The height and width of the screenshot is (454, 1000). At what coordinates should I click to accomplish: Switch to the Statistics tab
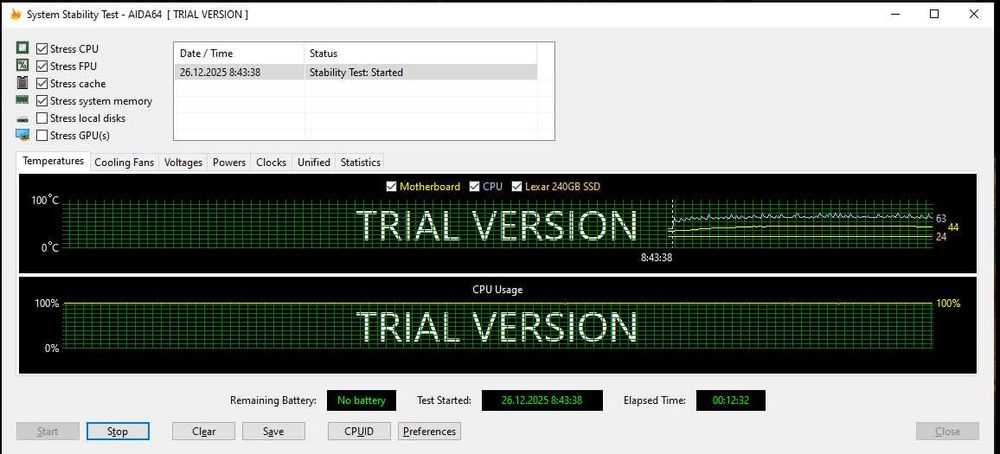coord(360,163)
